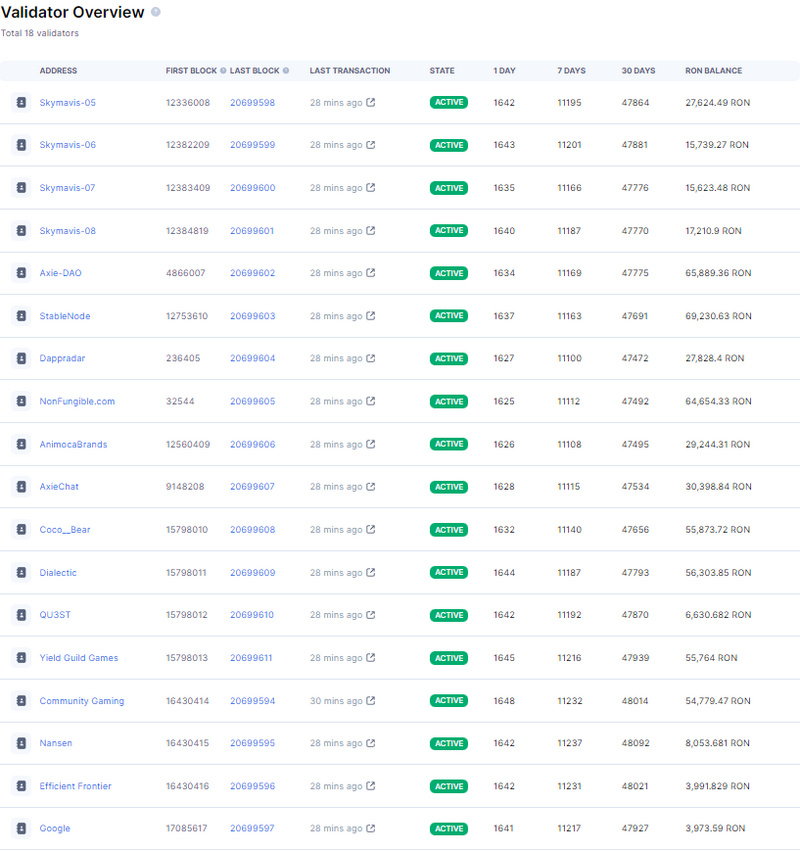The height and width of the screenshot is (851, 800).
Task: Click the ADDRESS column header
Action: 58,71
